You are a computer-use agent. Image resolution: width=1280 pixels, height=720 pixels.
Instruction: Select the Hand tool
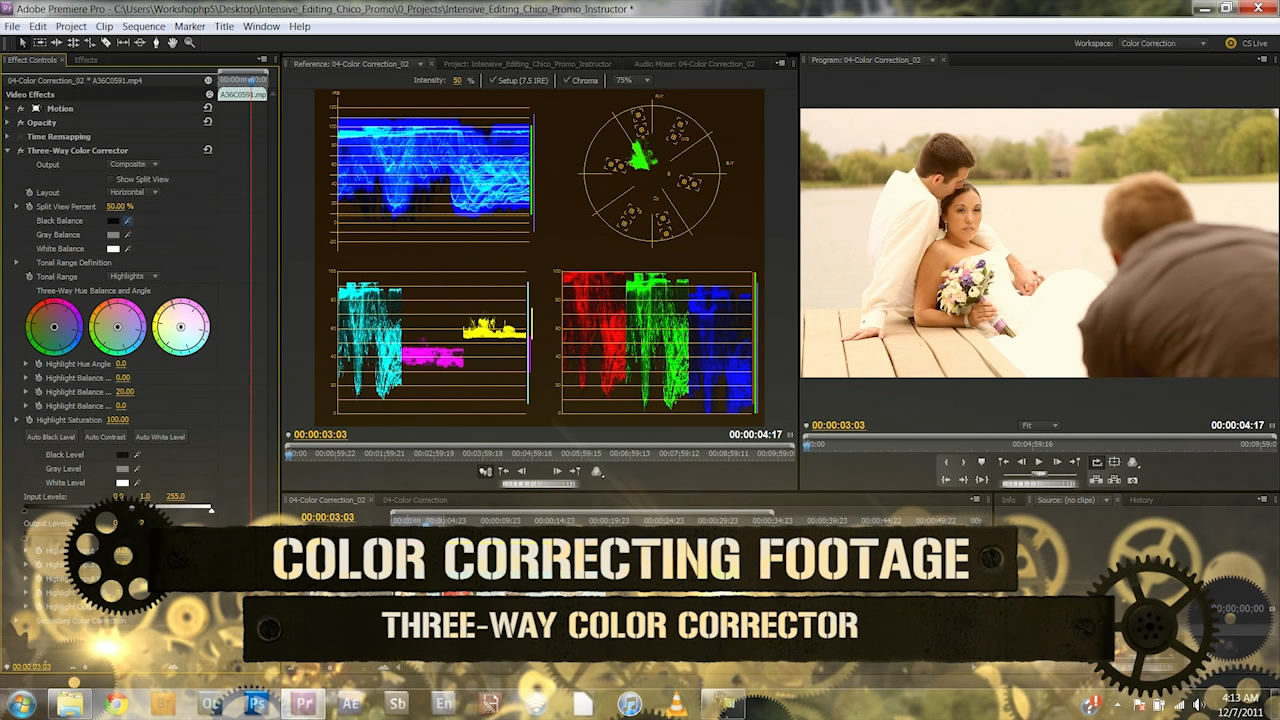173,43
